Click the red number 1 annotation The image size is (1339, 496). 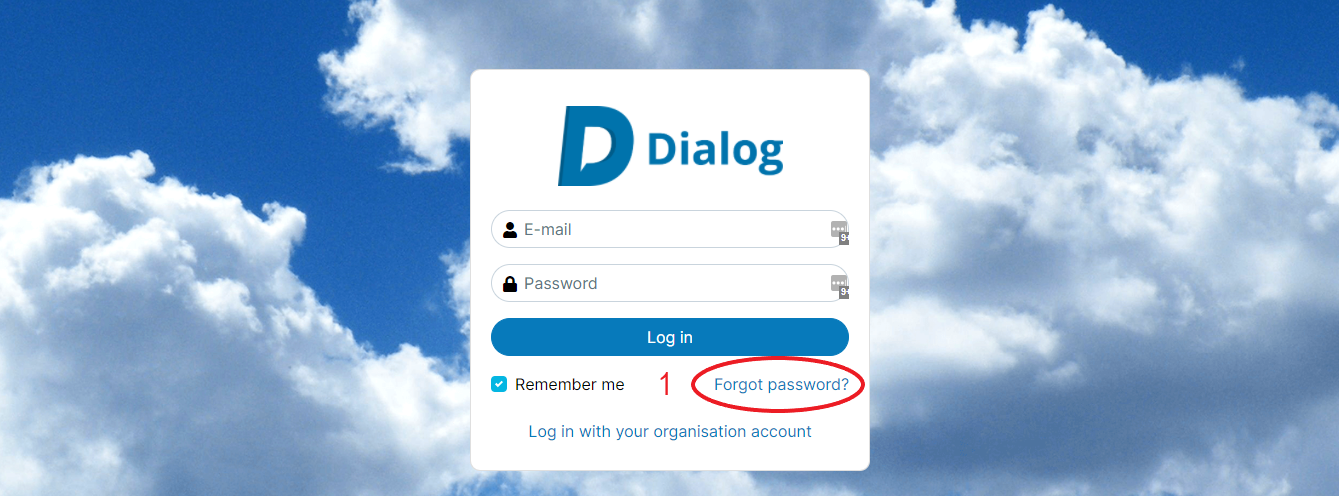click(666, 385)
